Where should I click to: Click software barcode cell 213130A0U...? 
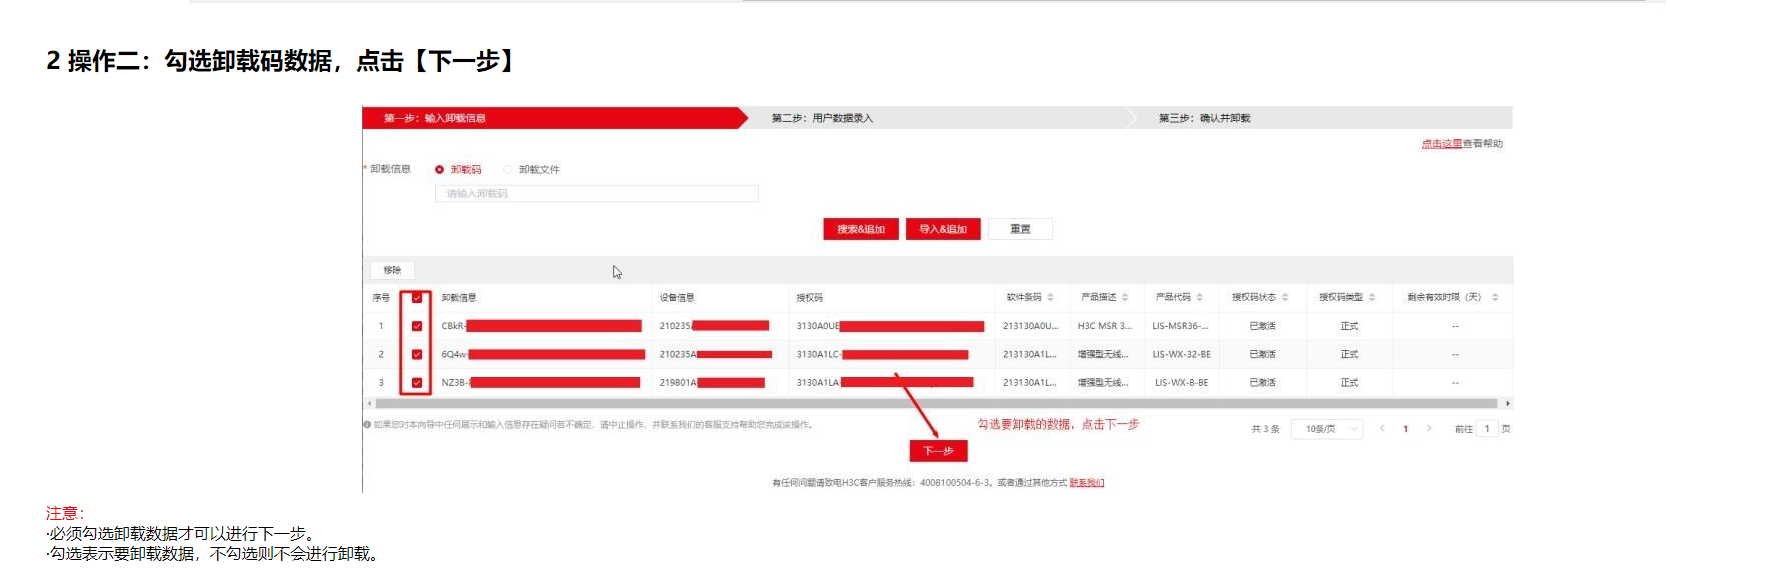coord(1030,326)
